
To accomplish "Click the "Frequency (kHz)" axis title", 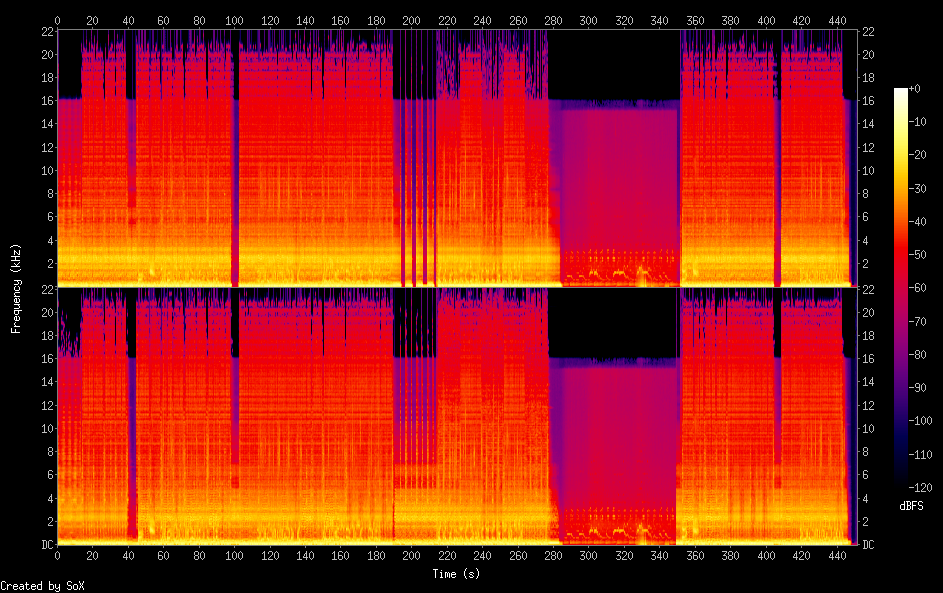I will pos(16,289).
